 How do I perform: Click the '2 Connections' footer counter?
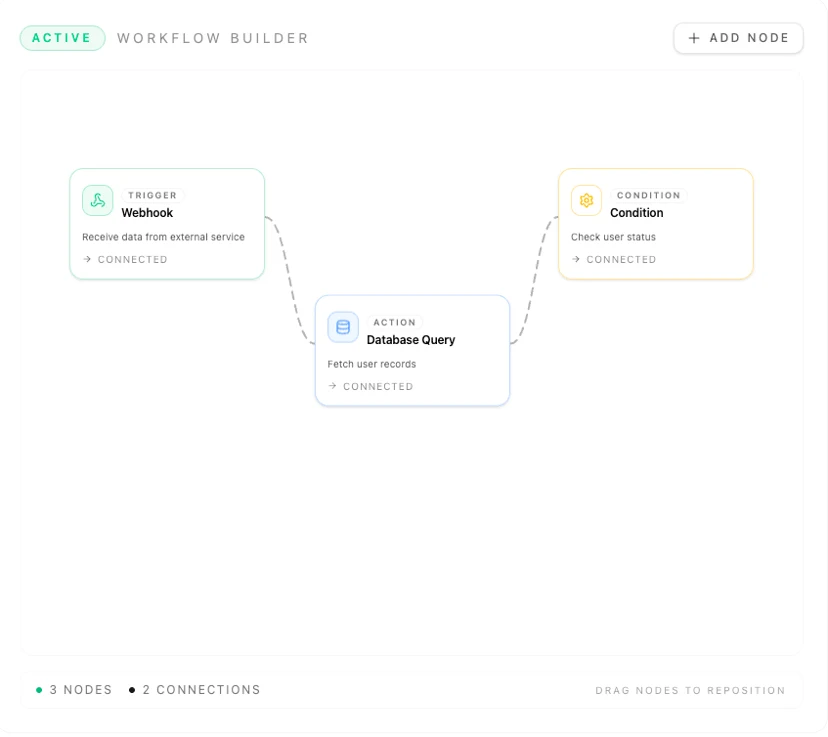coord(201,690)
